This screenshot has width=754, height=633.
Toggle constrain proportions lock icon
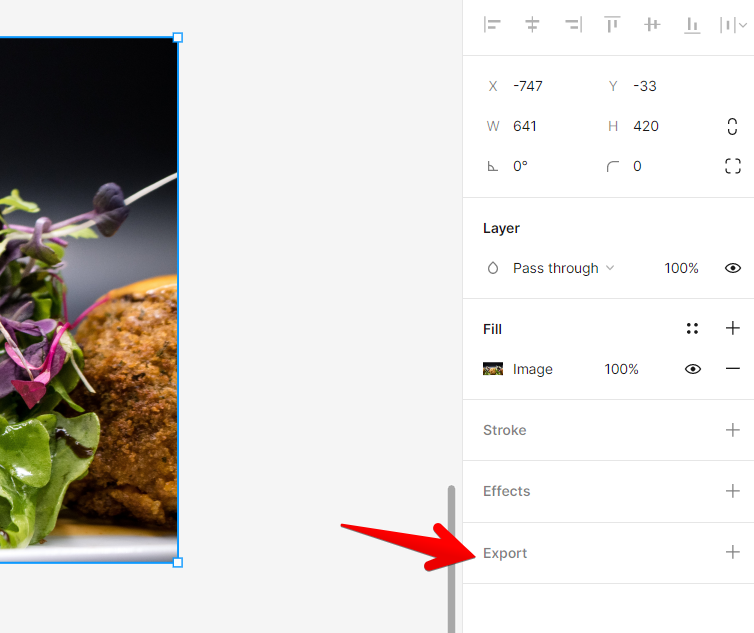click(732, 127)
